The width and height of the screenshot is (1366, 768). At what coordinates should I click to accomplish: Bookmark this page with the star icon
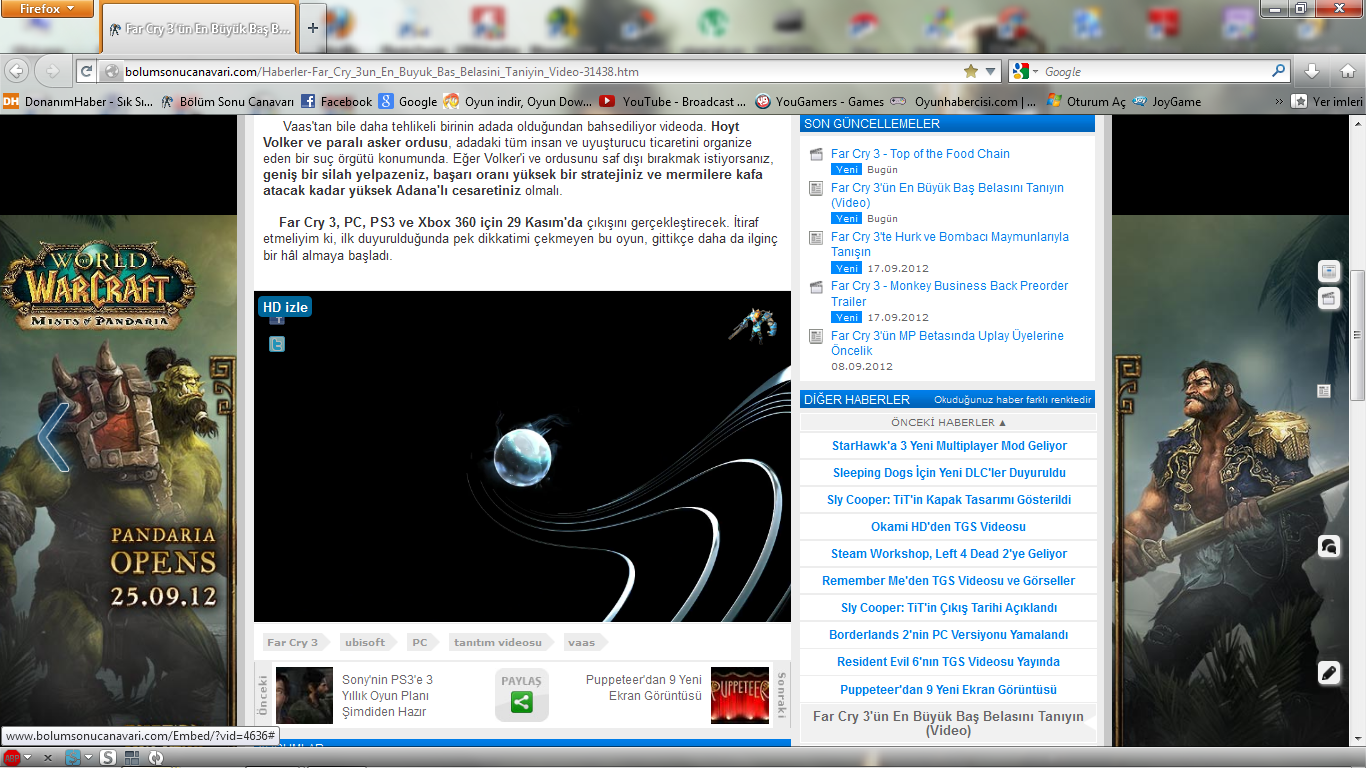click(970, 72)
